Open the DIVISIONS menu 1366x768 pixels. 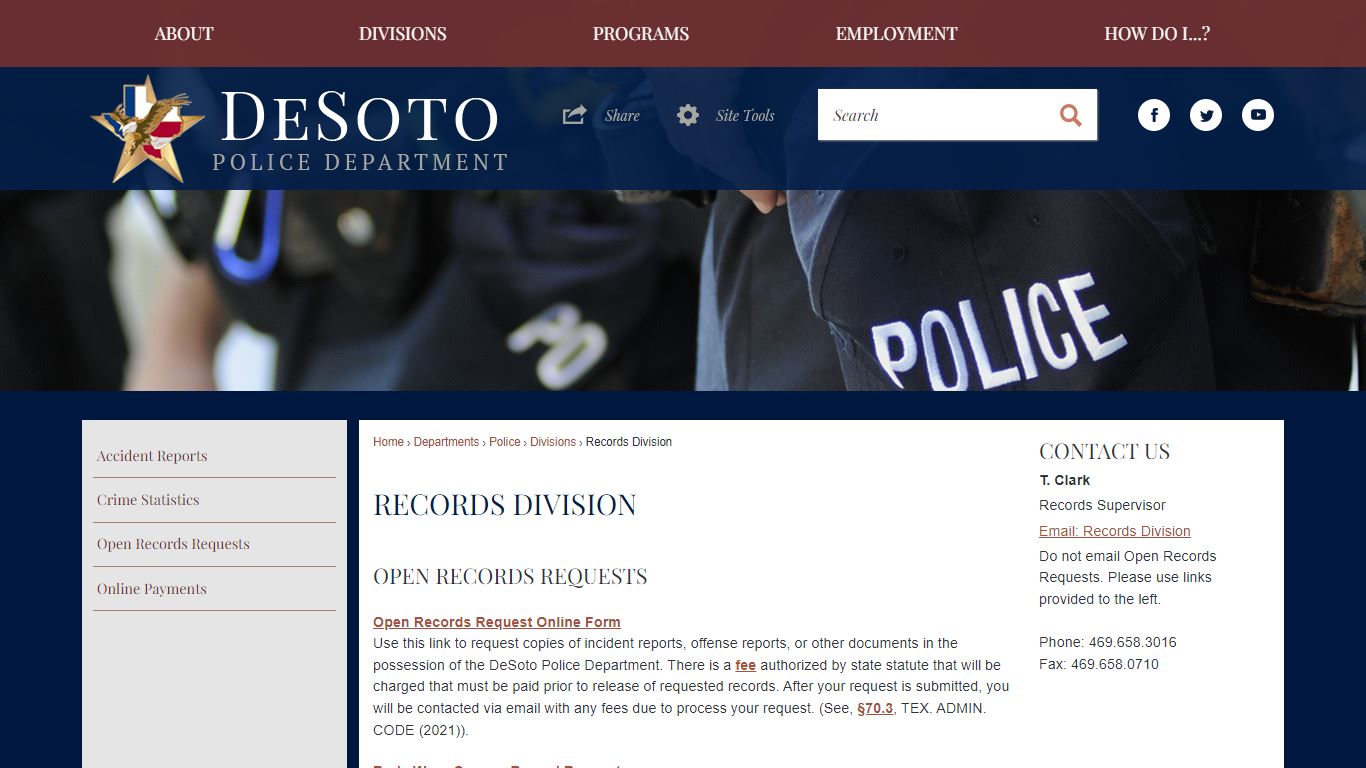[x=403, y=33]
